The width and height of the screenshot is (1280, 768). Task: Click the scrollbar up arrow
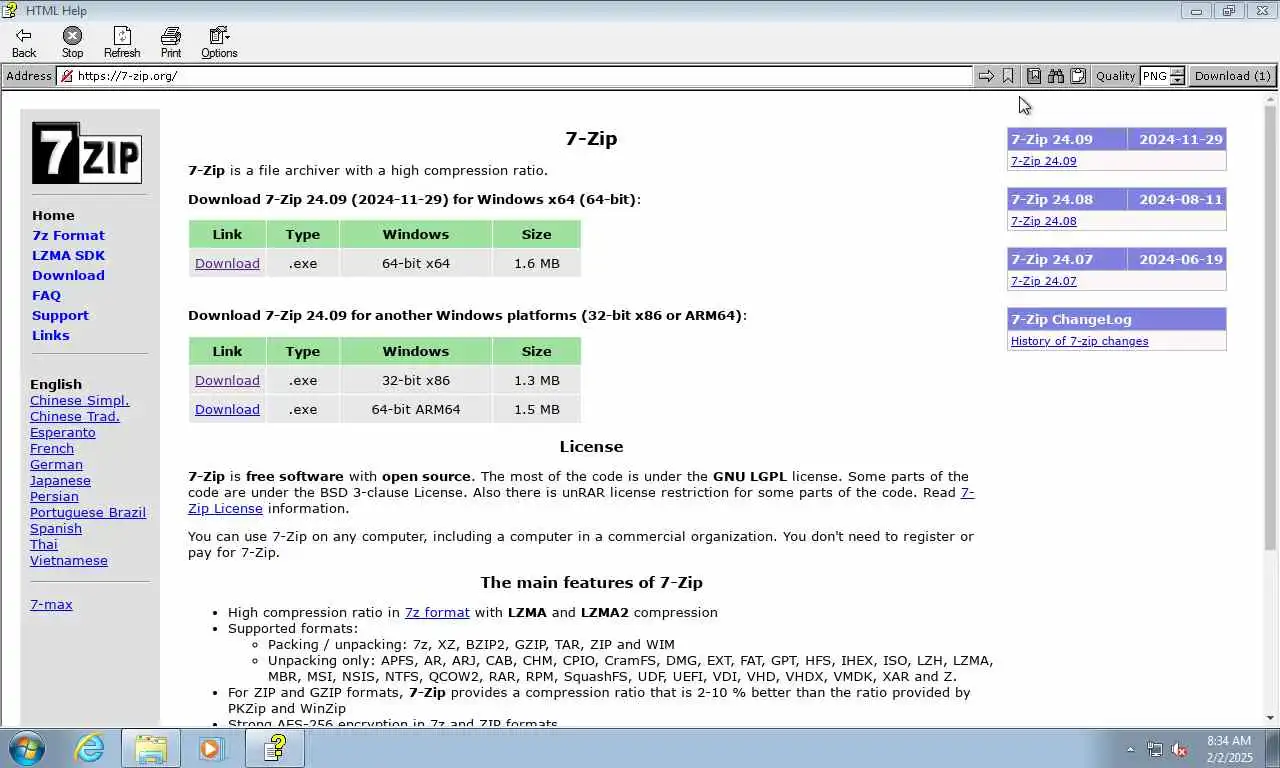pos(1270,100)
